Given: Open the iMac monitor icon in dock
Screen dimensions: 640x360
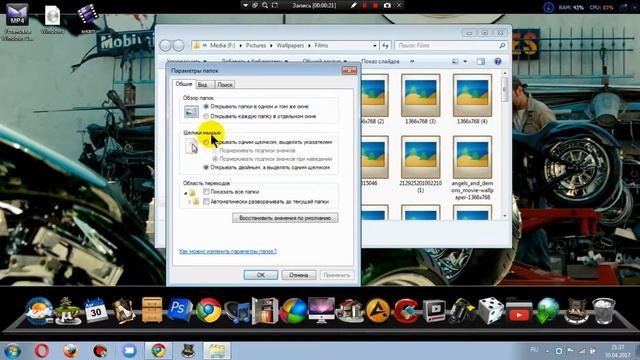Looking at the screenshot, I should (x=321, y=310).
